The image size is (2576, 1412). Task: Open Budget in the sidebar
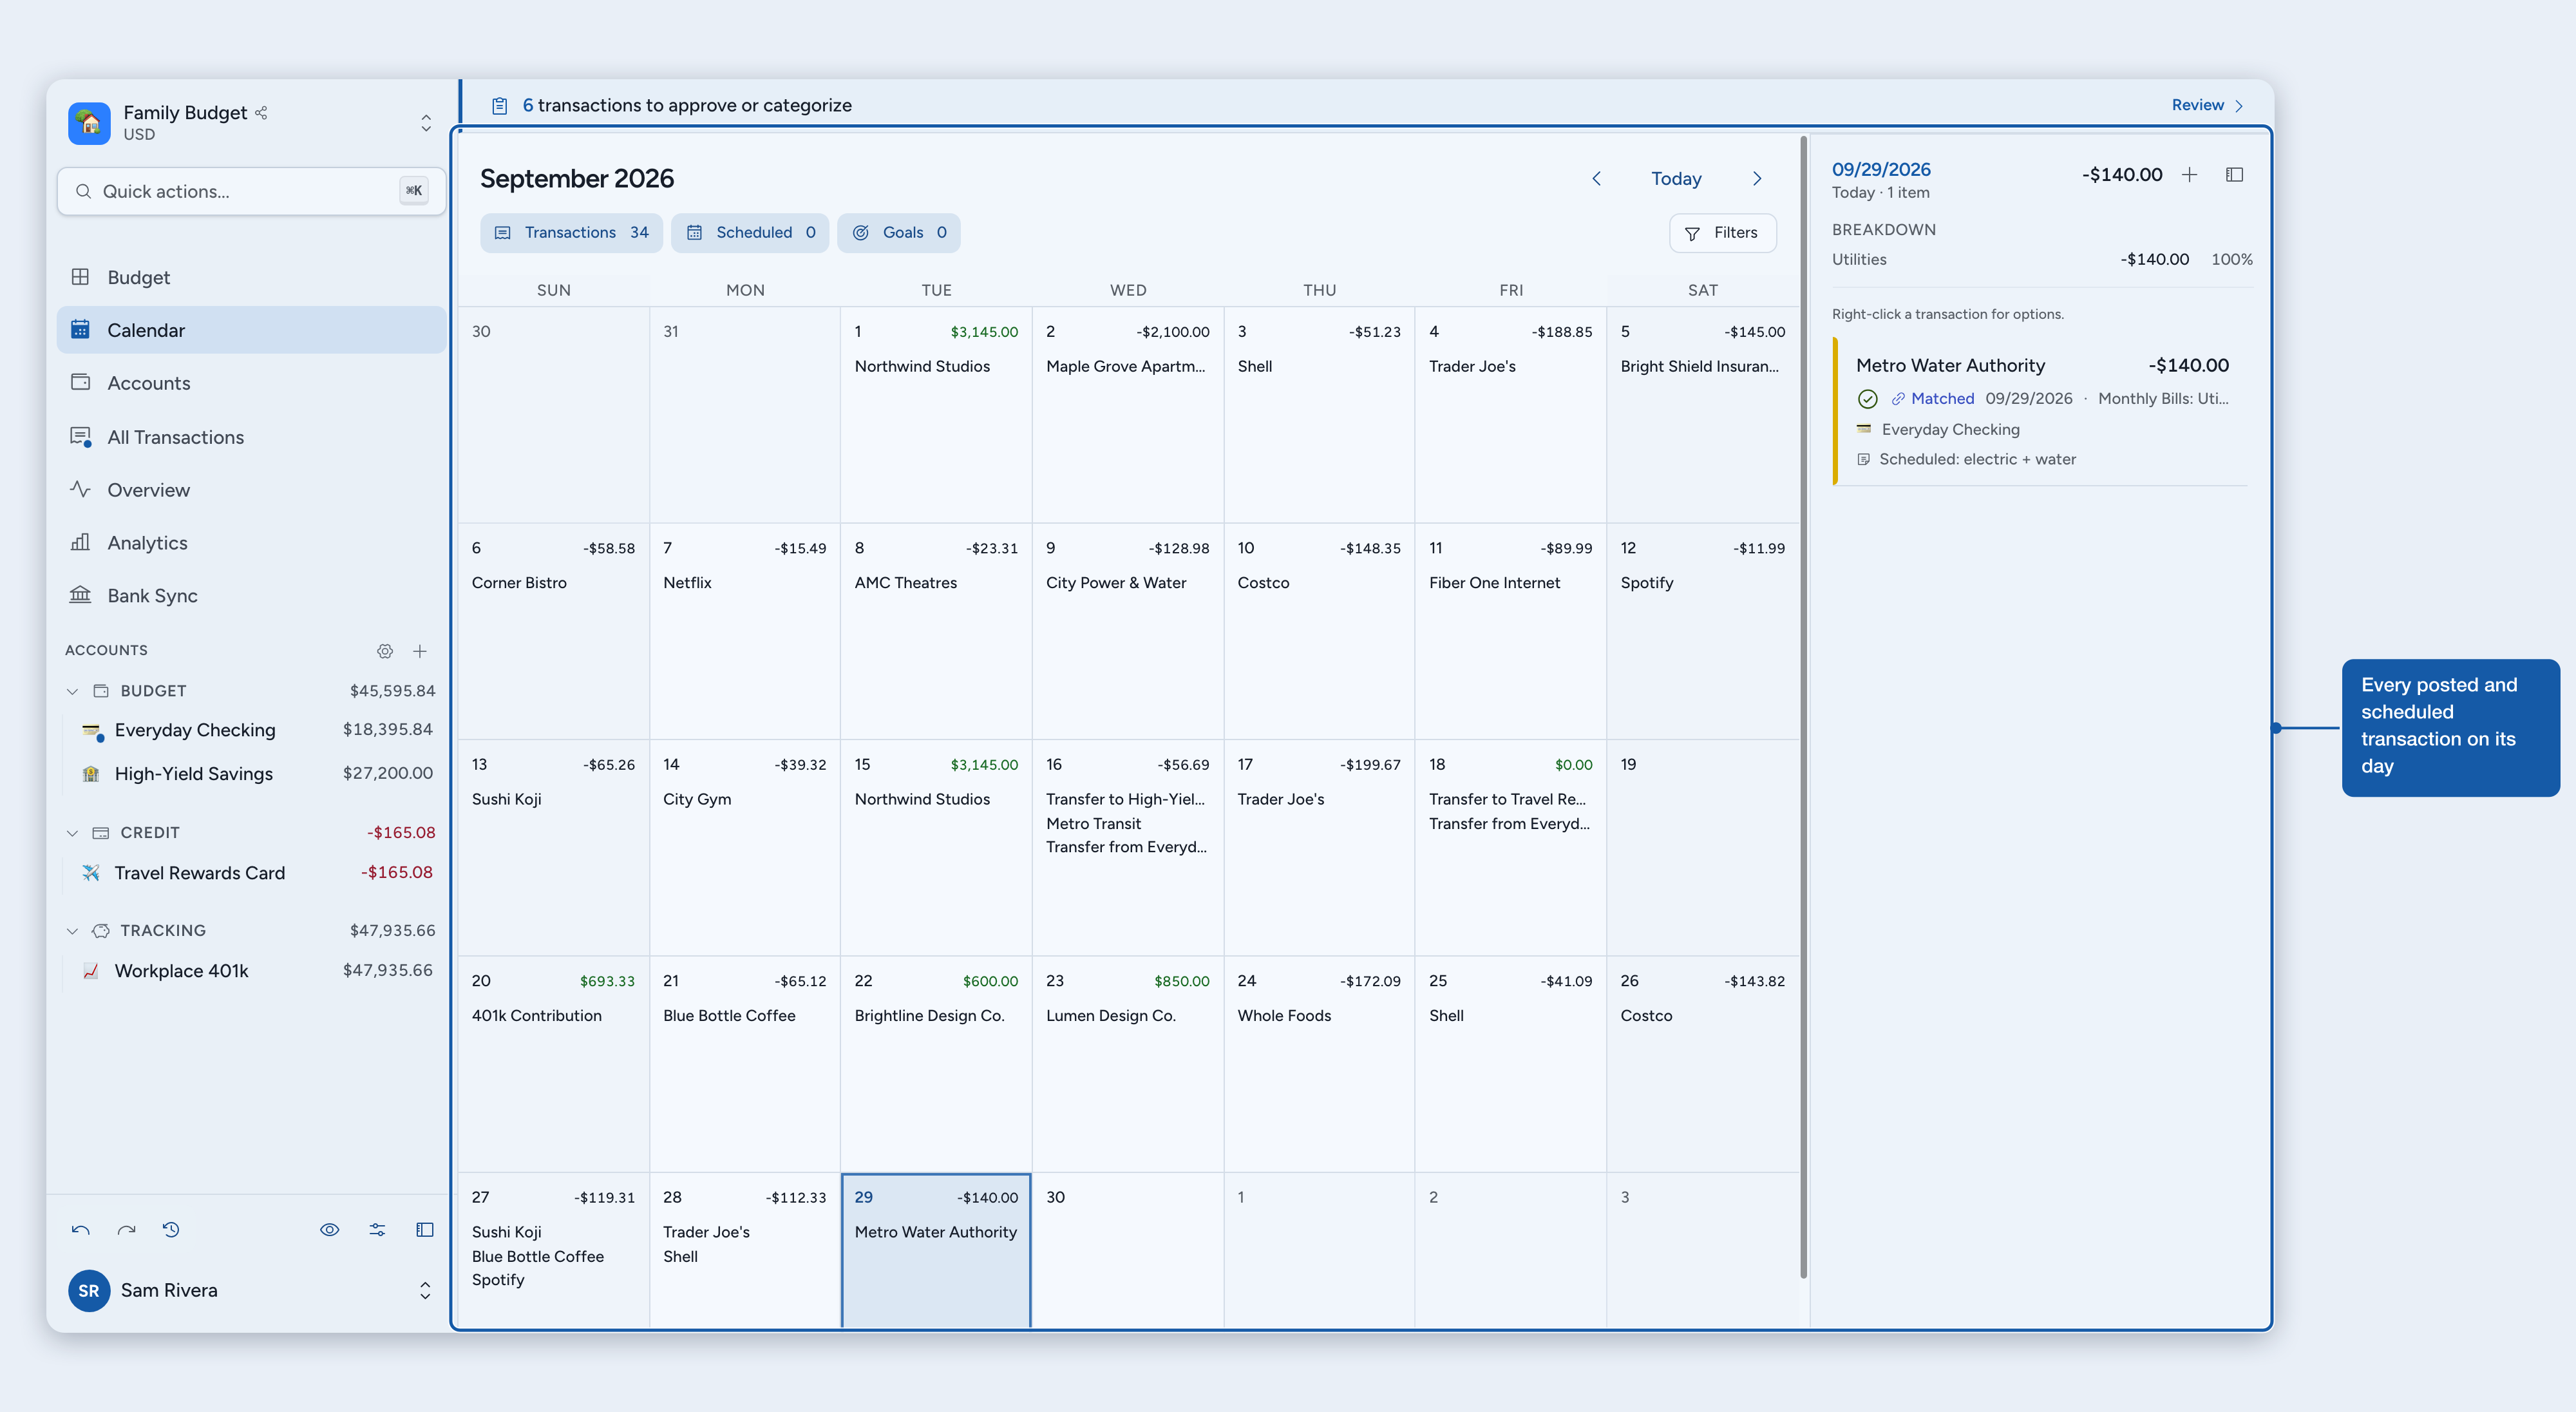tap(252, 277)
